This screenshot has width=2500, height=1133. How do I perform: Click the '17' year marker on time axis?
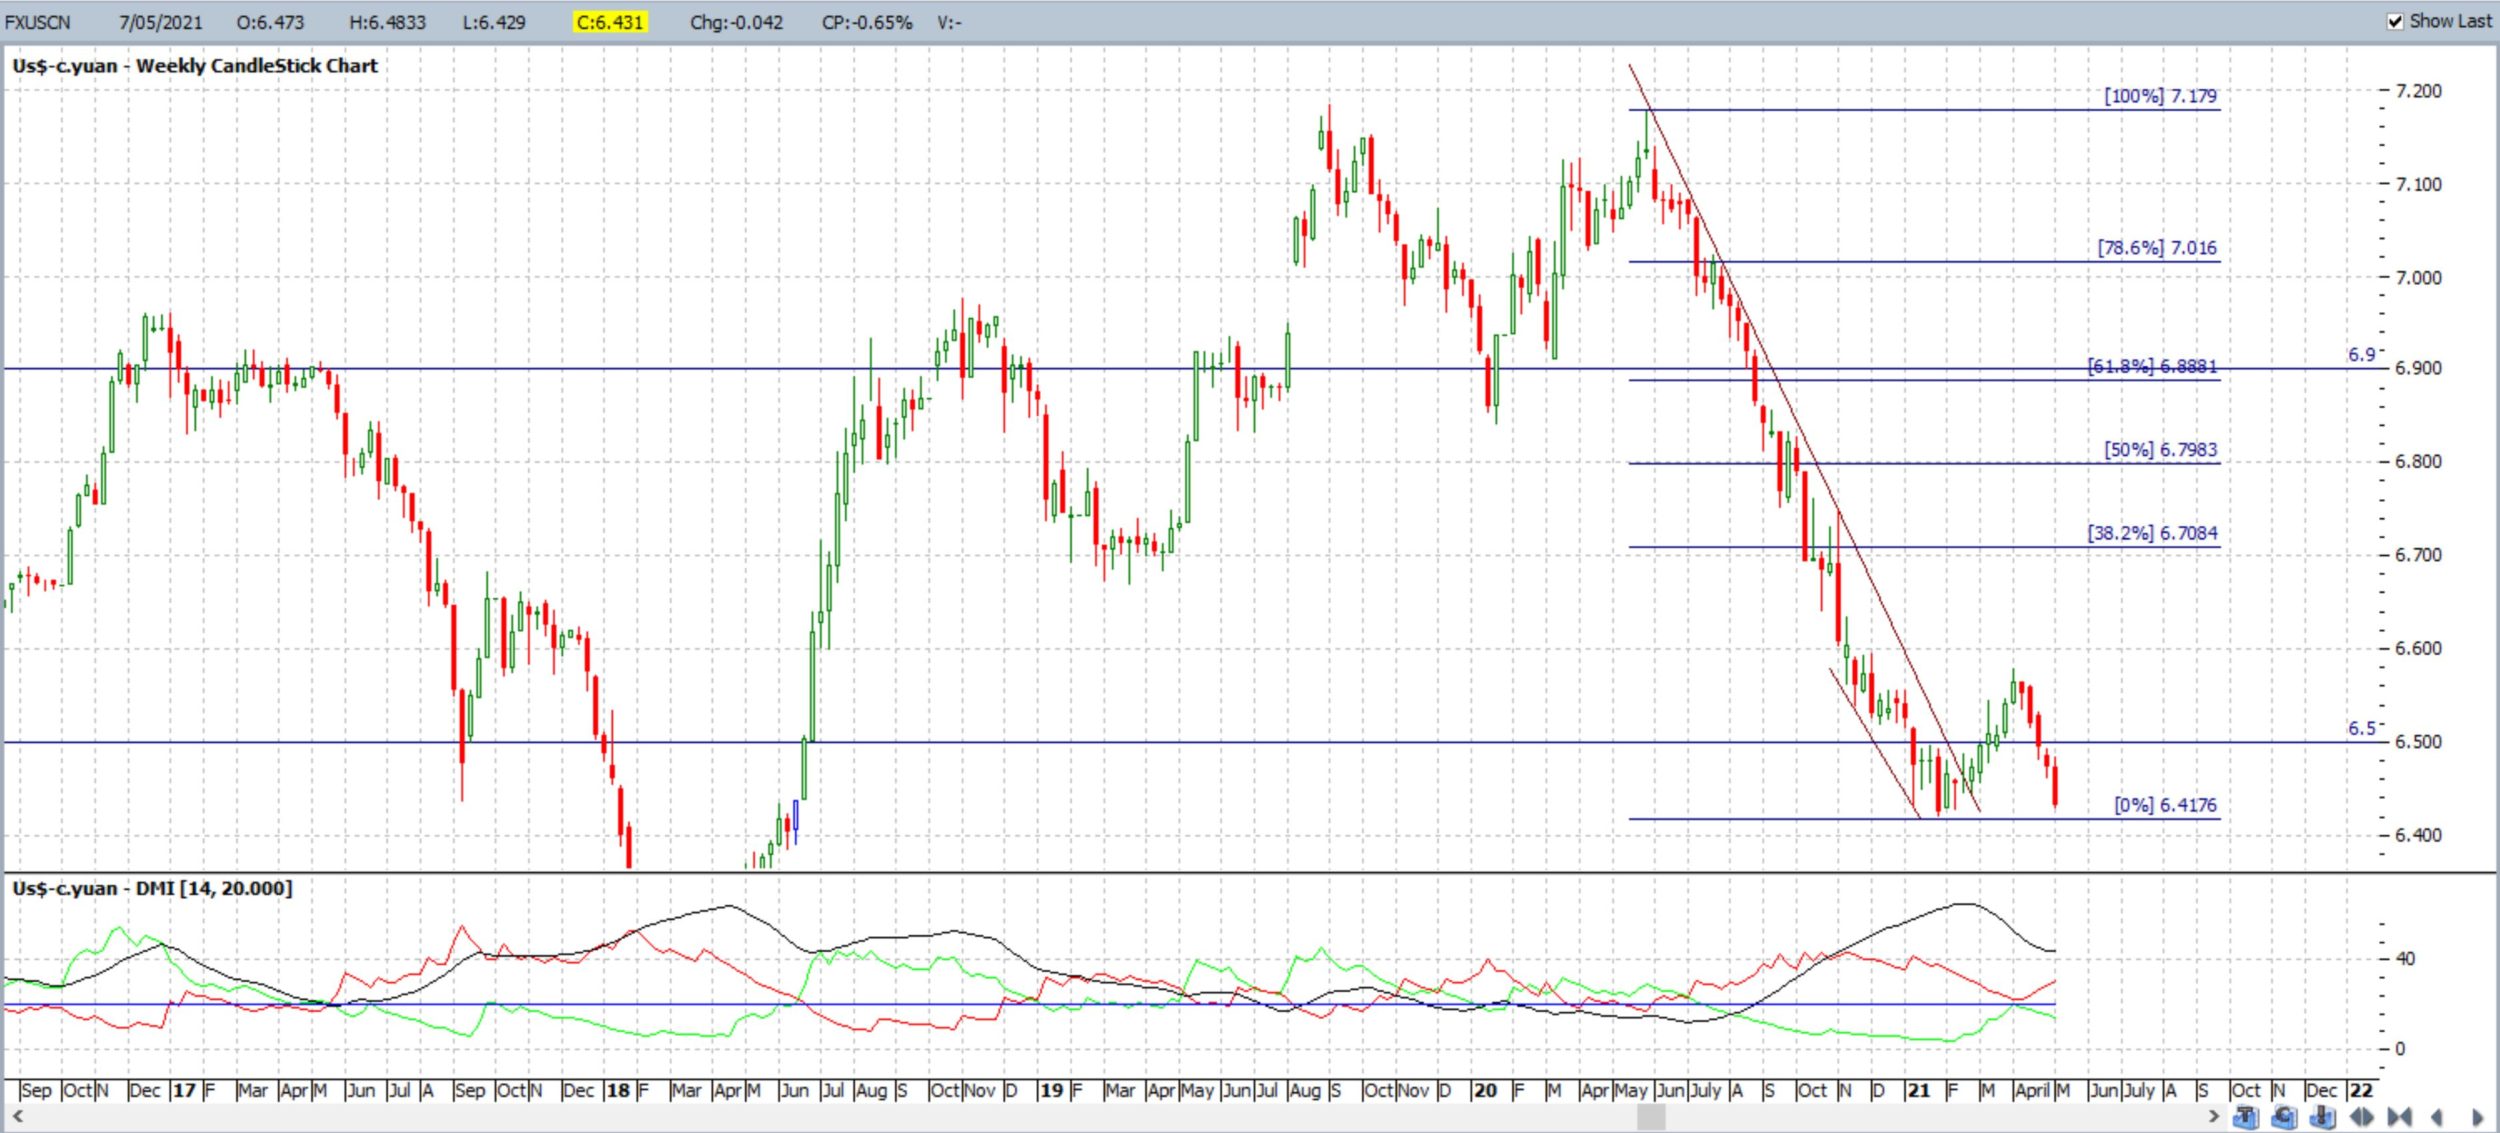click(x=184, y=1090)
